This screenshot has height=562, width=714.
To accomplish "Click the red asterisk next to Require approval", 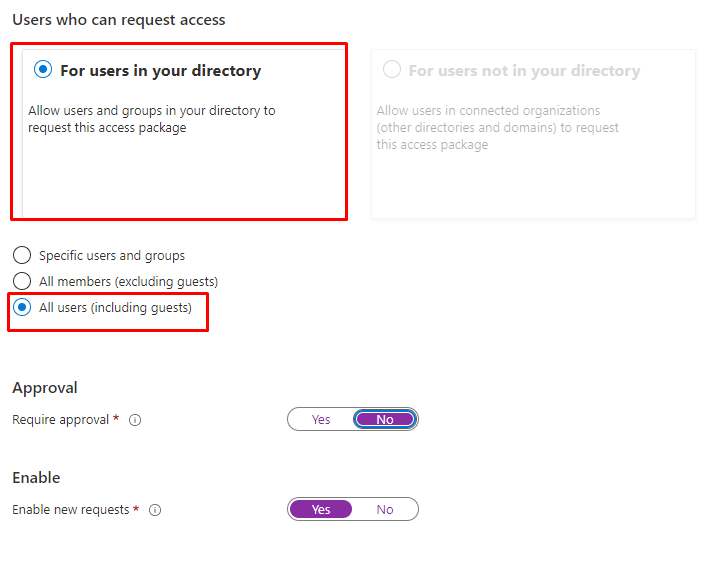I will [116, 419].
